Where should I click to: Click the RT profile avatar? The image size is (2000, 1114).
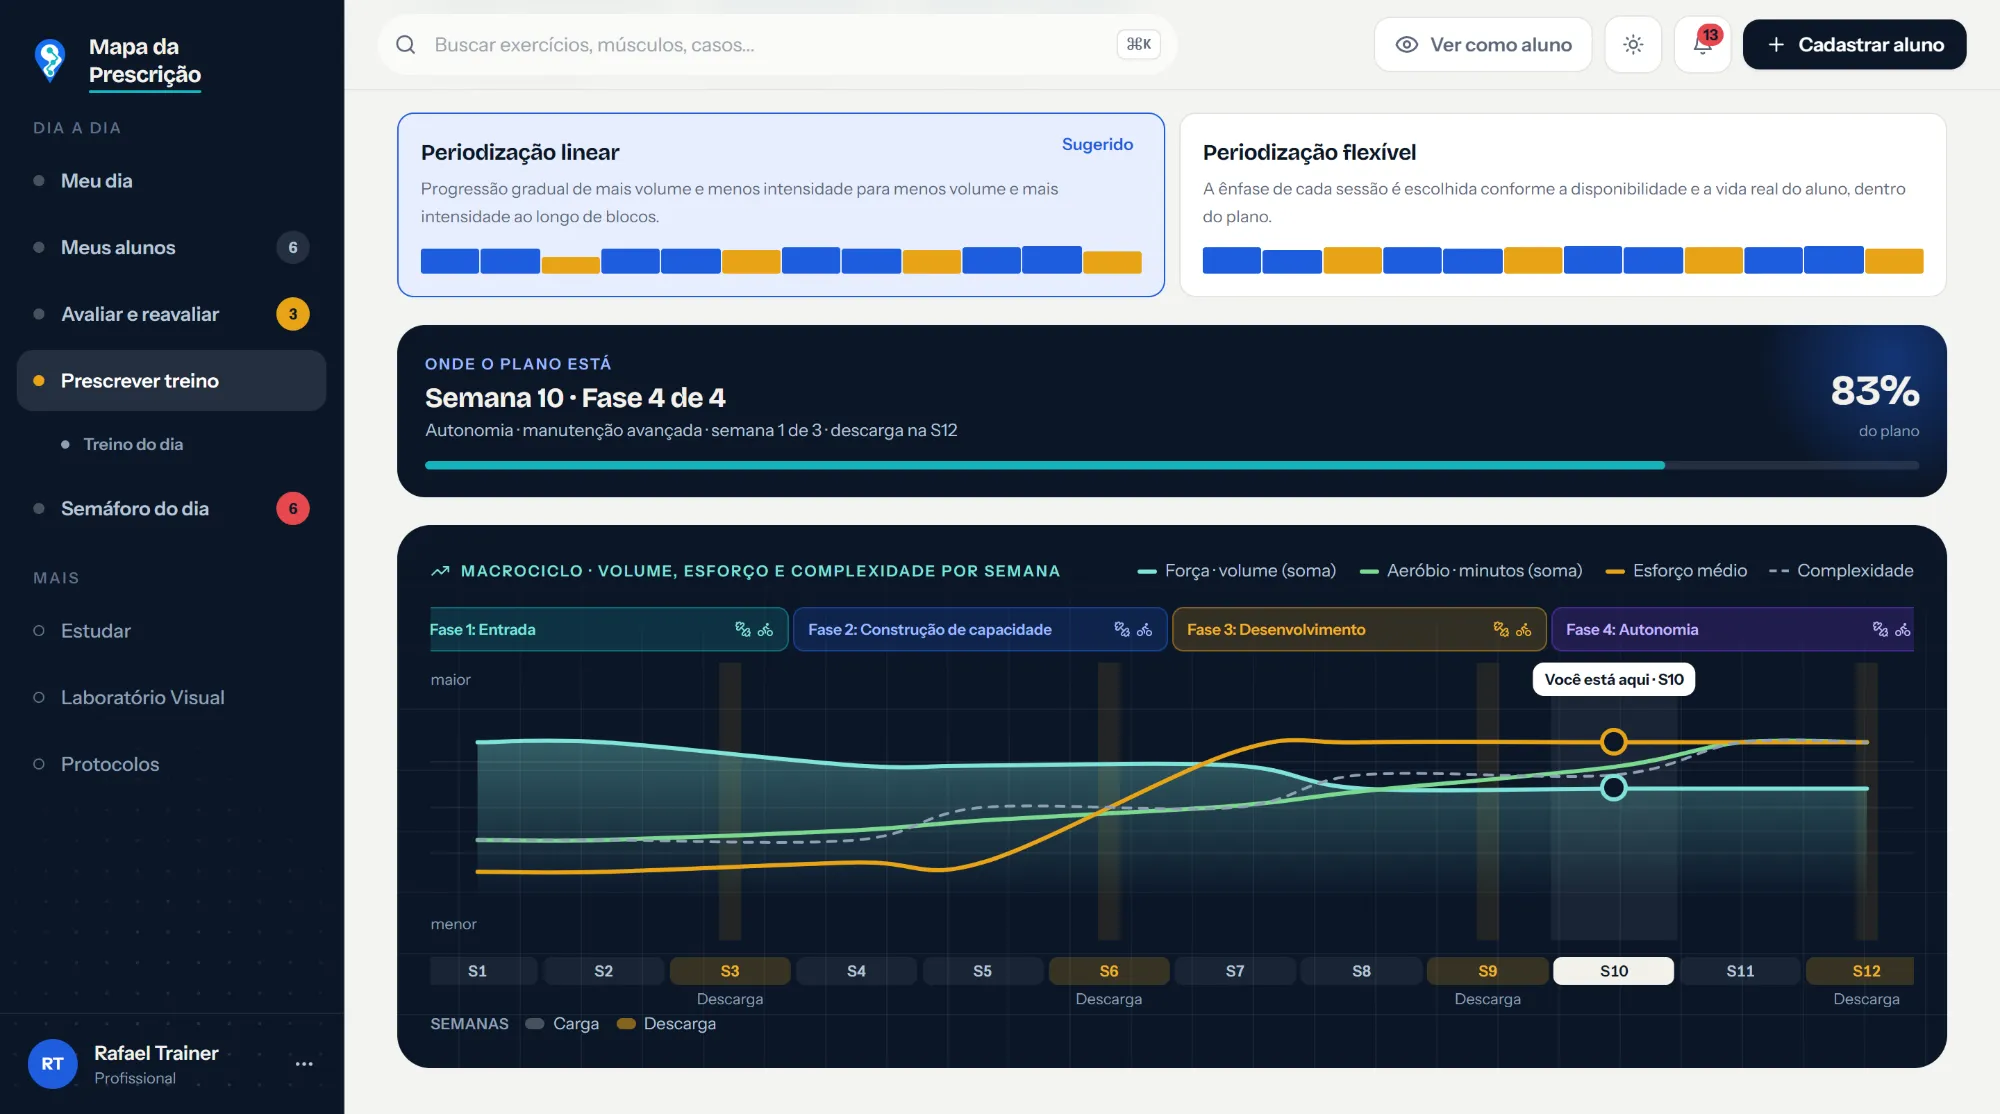[x=53, y=1064]
